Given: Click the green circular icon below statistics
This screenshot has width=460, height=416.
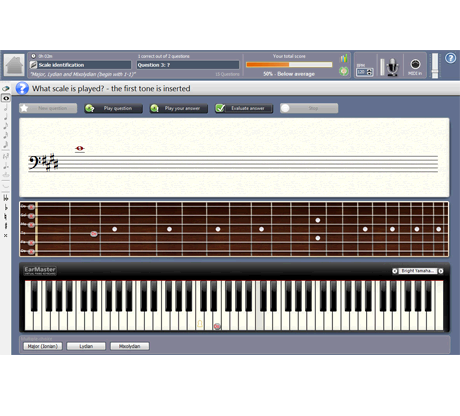Looking at the screenshot, I should [x=344, y=71].
